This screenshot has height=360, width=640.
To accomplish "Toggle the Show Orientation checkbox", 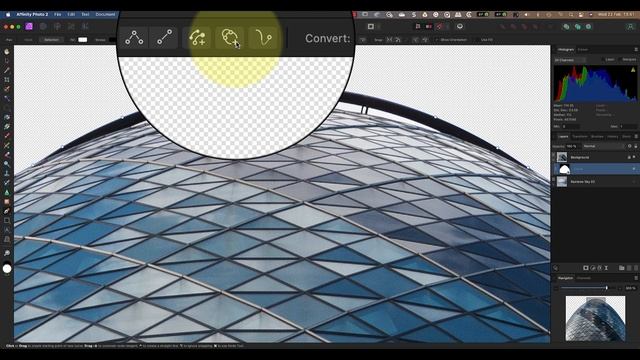I will (437, 40).
